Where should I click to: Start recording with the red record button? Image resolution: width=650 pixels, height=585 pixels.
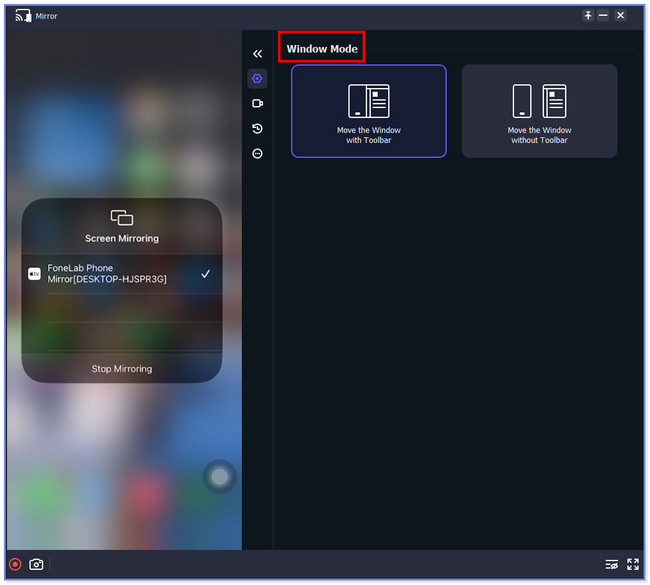click(x=15, y=564)
